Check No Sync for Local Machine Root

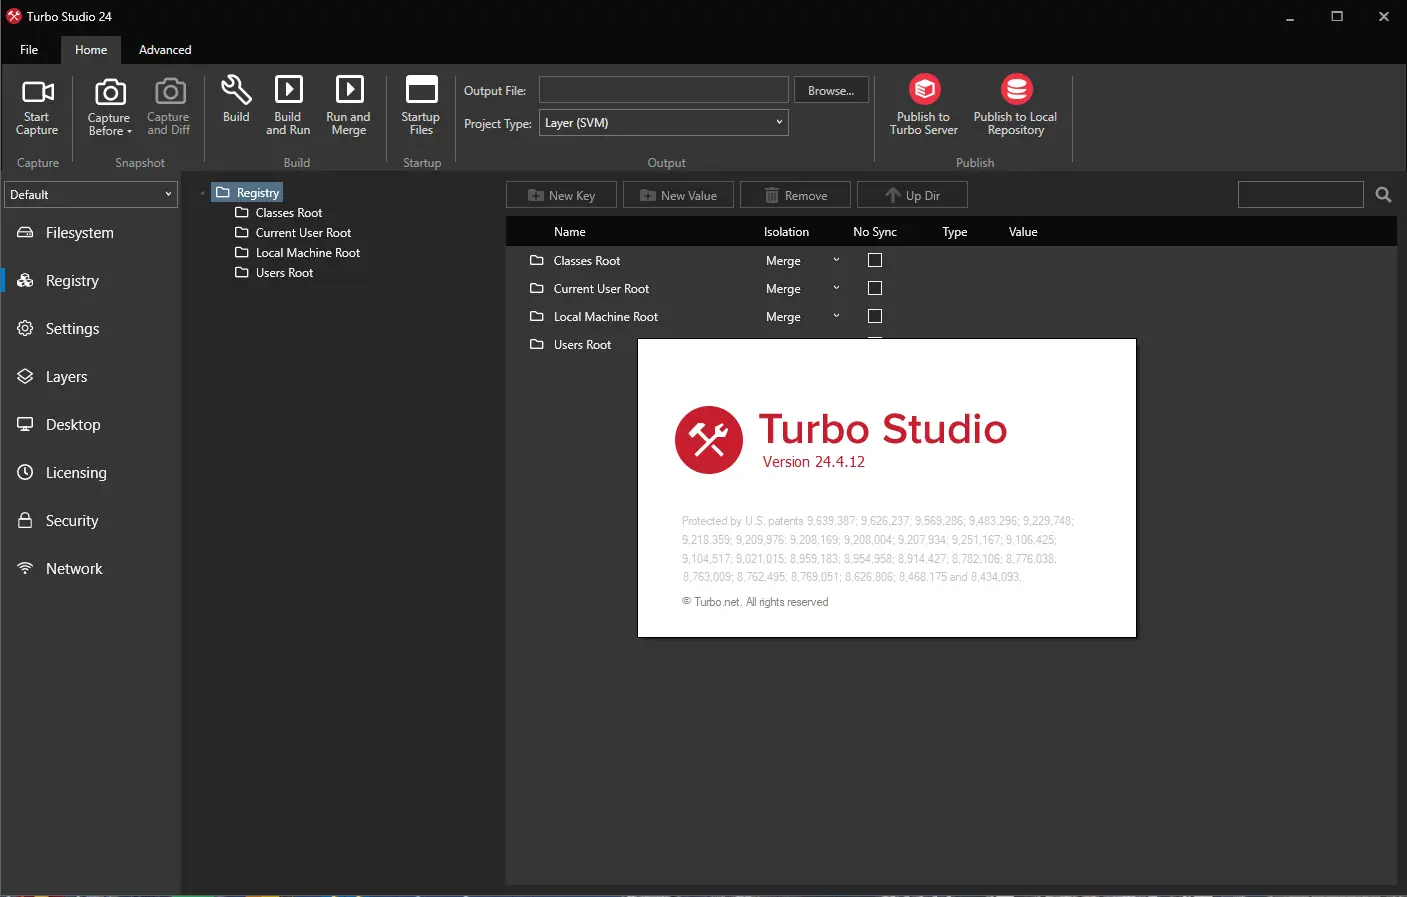(875, 316)
